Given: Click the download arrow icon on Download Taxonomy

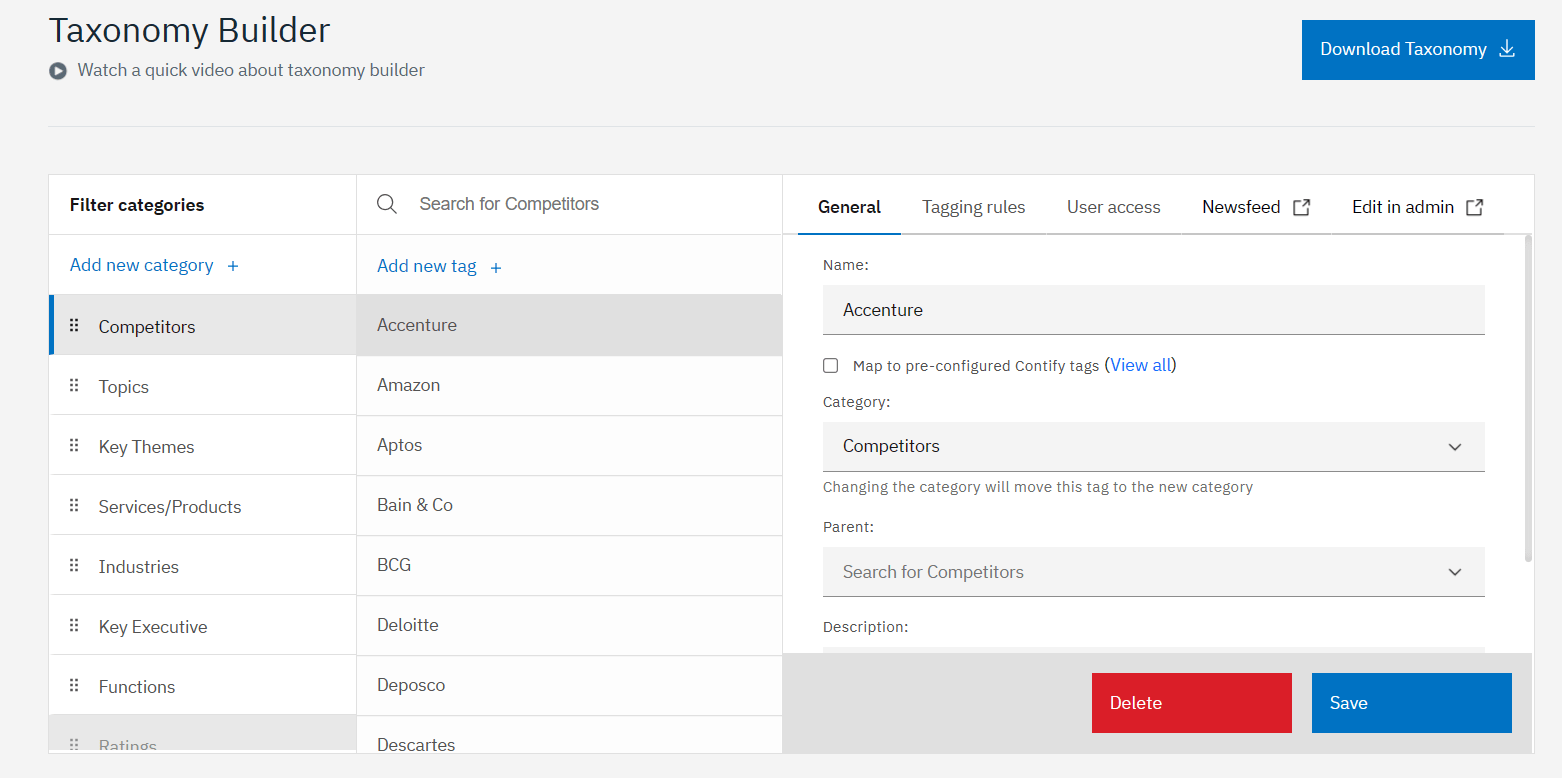Looking at the screenshot, I should pyautogui.click(x=1508, y=49).
